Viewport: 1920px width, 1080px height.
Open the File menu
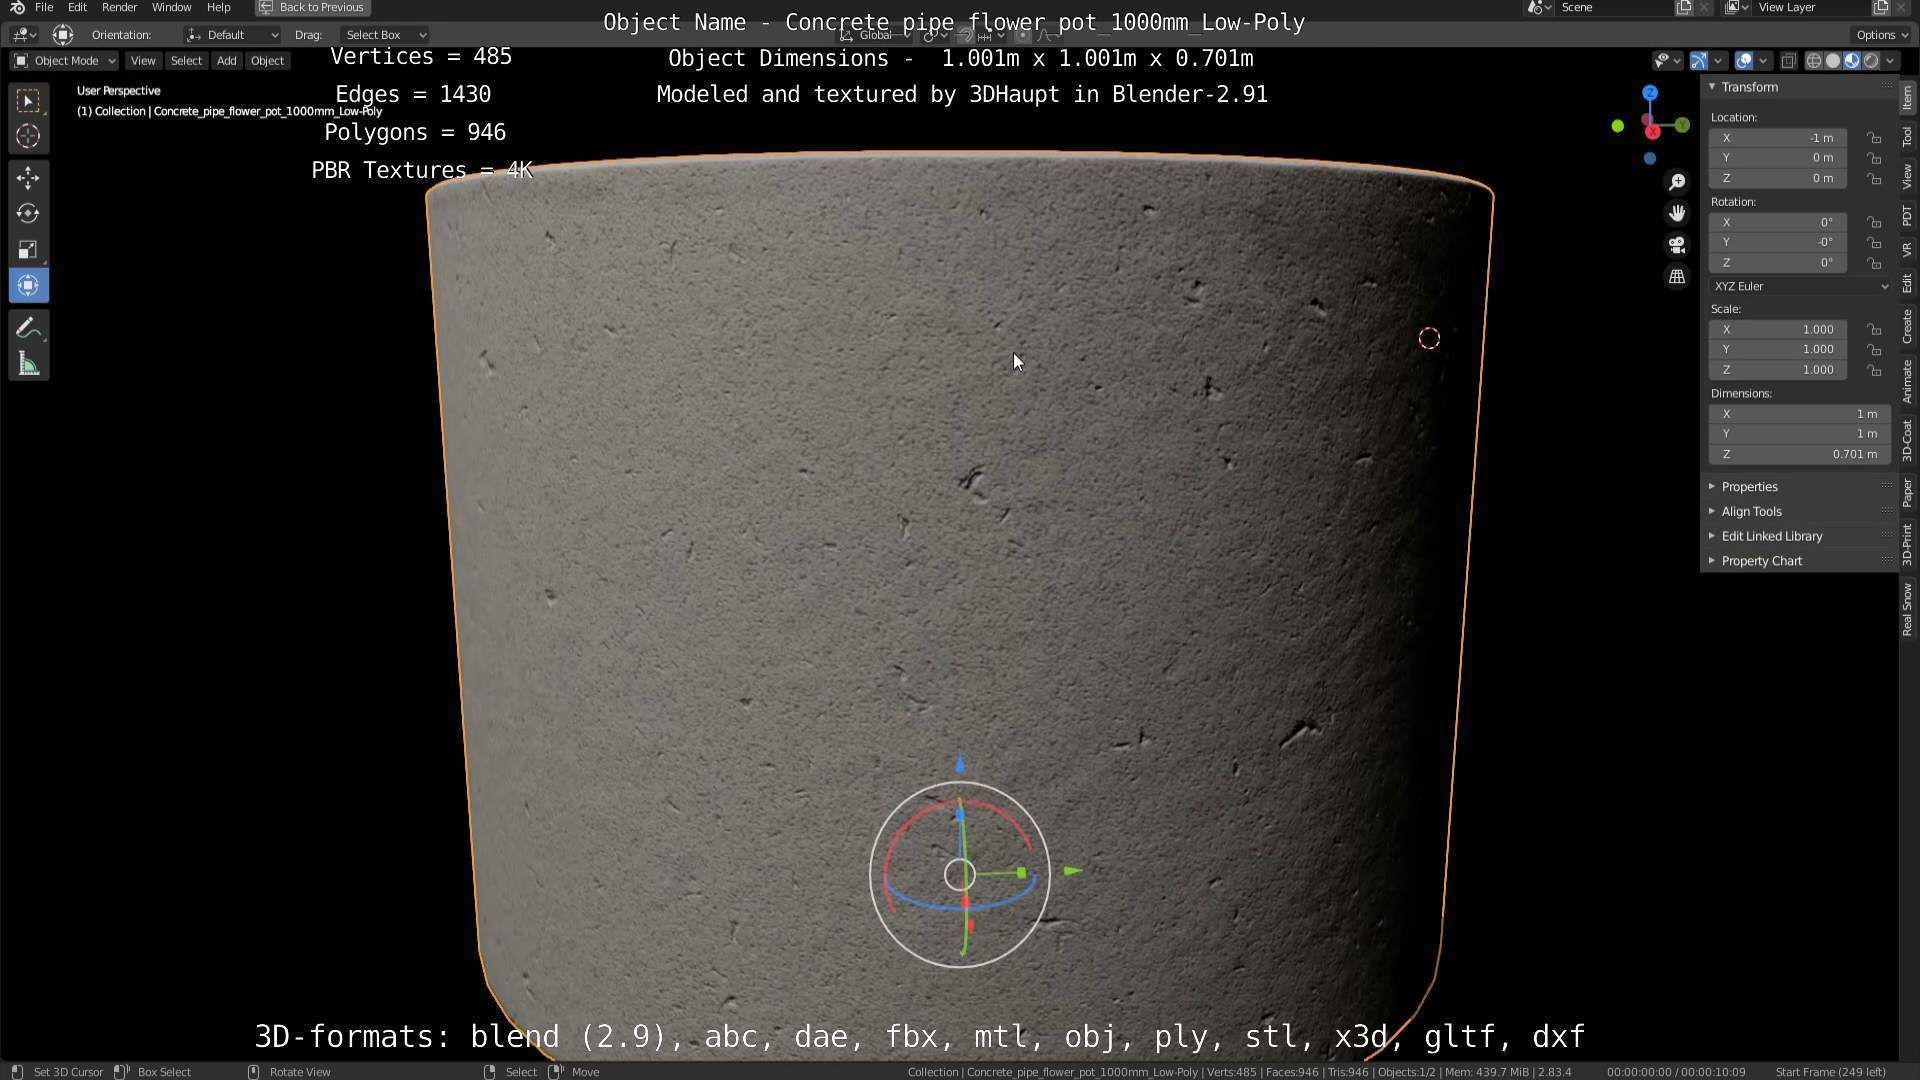pyautogui.click(x=44, y=7)
